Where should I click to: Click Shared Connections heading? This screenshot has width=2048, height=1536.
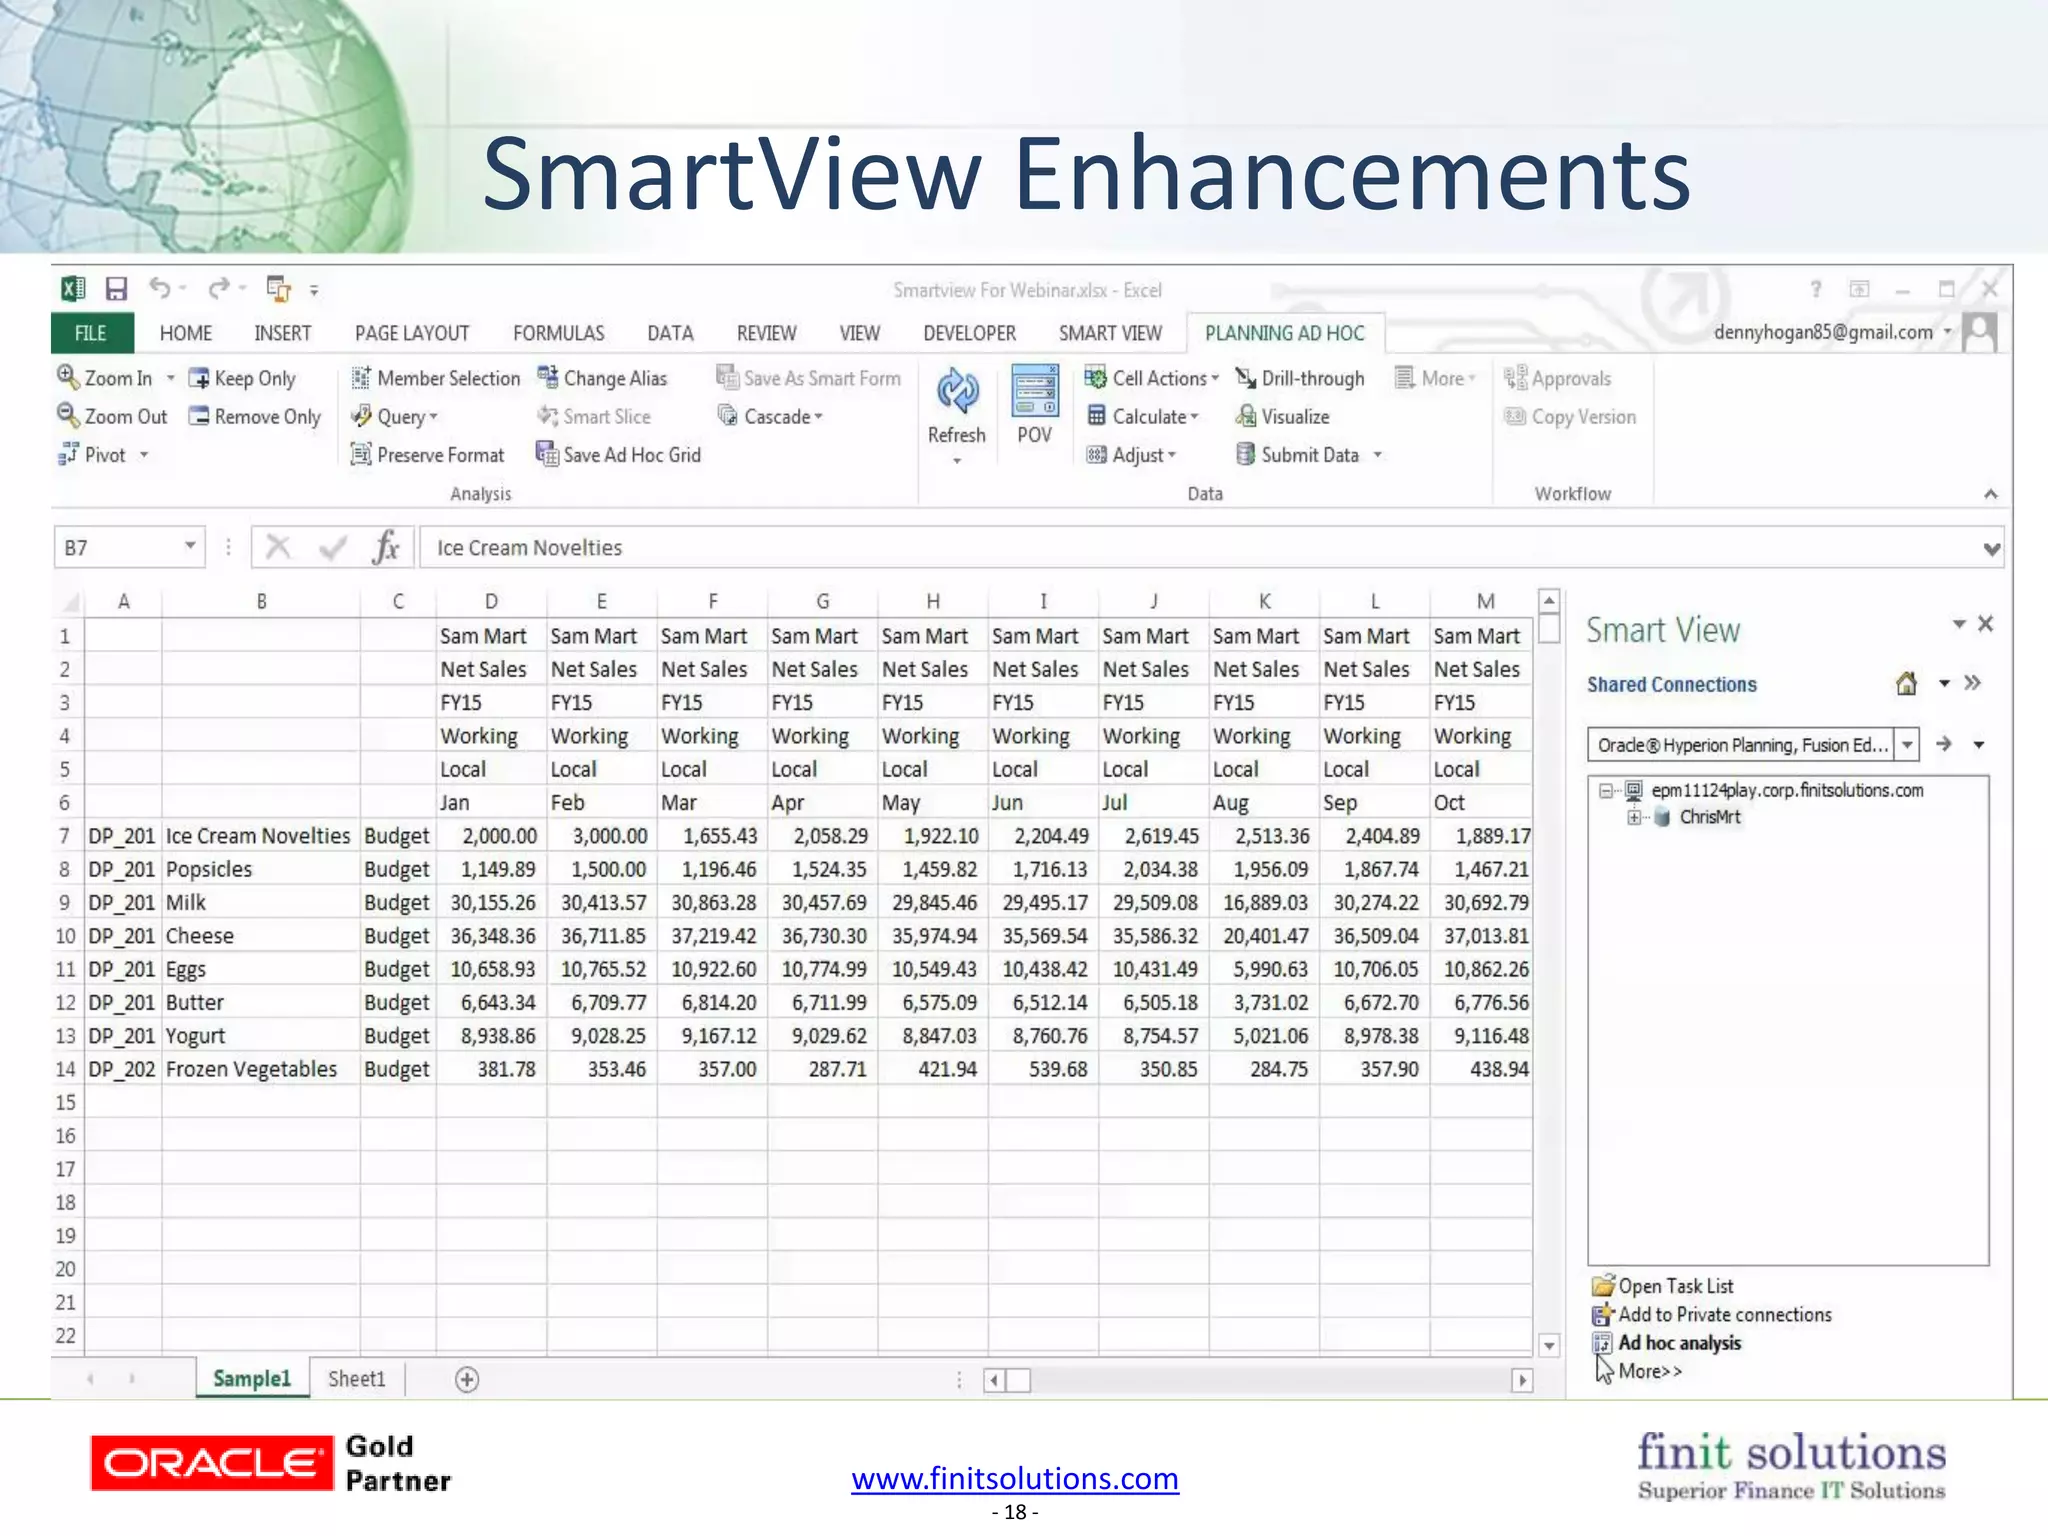click(1671, 684)
